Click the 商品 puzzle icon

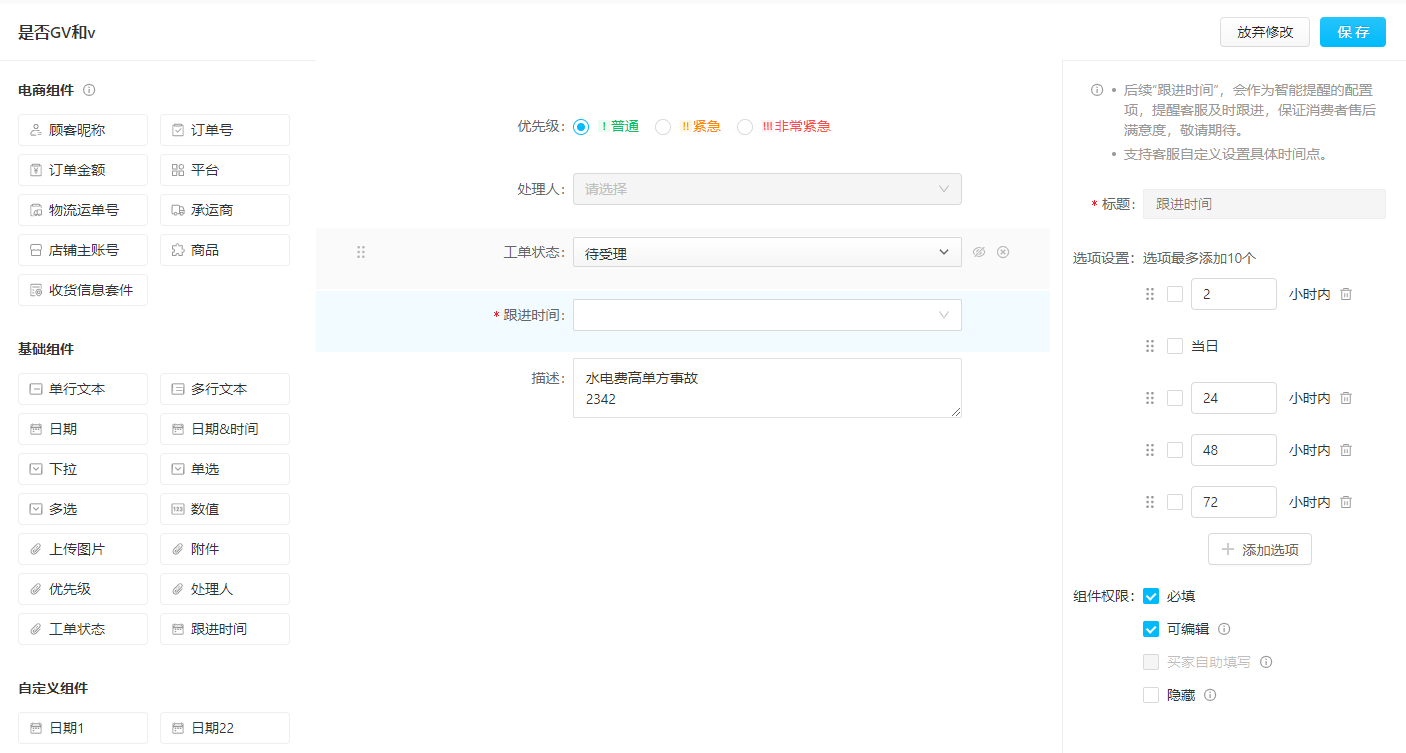coord(178,250)
